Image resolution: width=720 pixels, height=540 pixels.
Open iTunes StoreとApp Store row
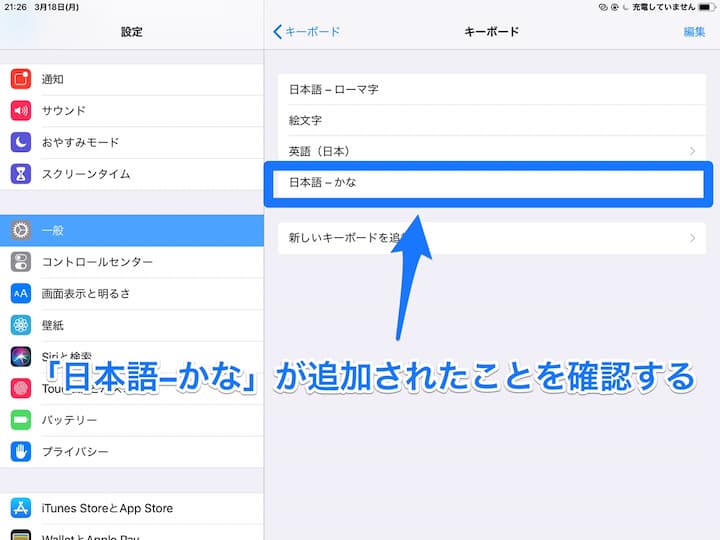pos(132,508)
